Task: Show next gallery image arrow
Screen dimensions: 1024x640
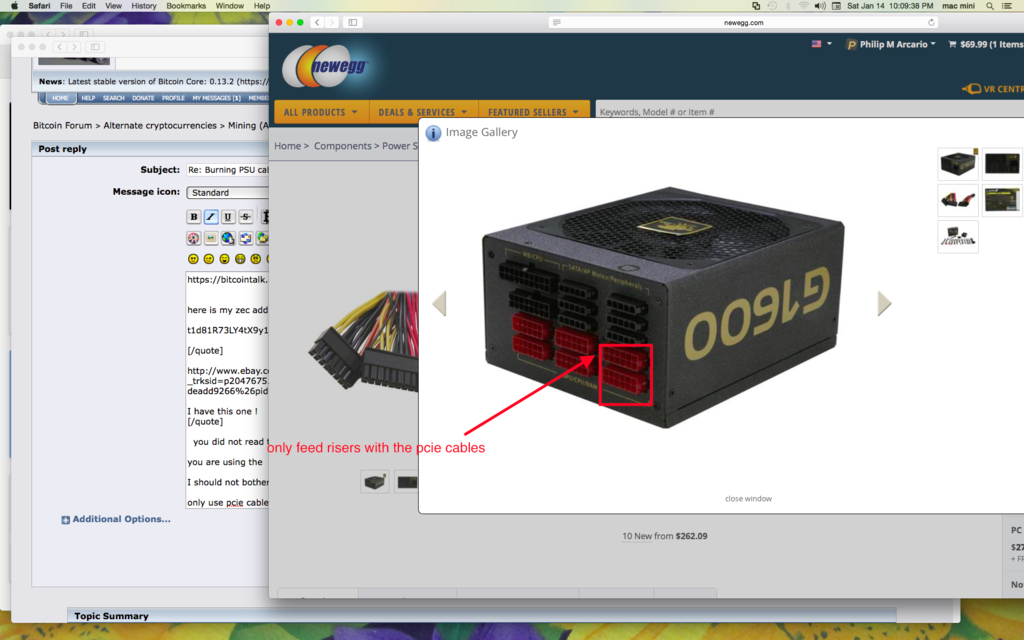Action: point(884,304)
